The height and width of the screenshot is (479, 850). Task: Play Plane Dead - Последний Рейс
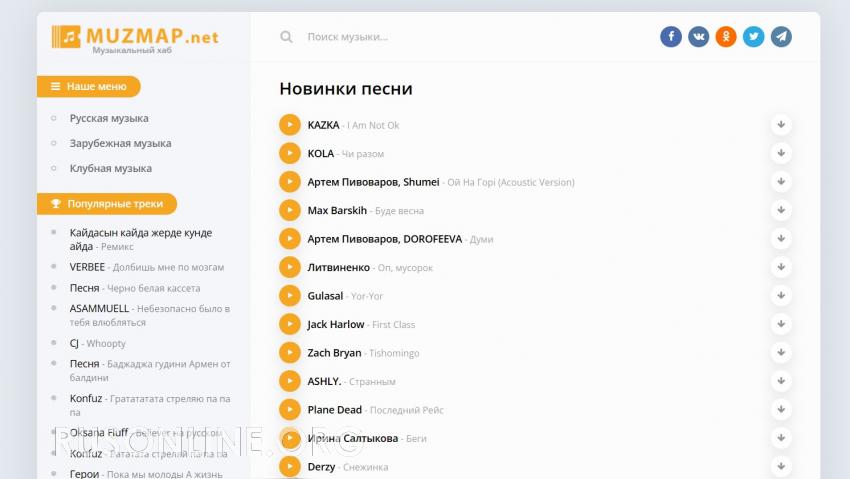tap(290, 409)
